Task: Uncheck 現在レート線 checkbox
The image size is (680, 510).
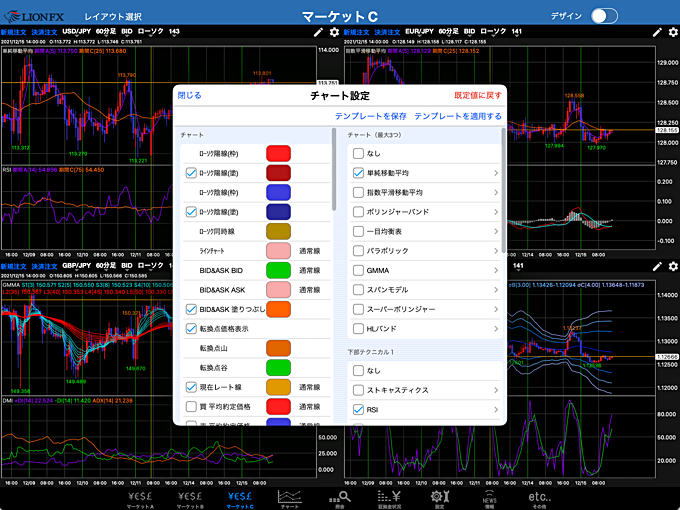Action: click(x=191, y=387)
